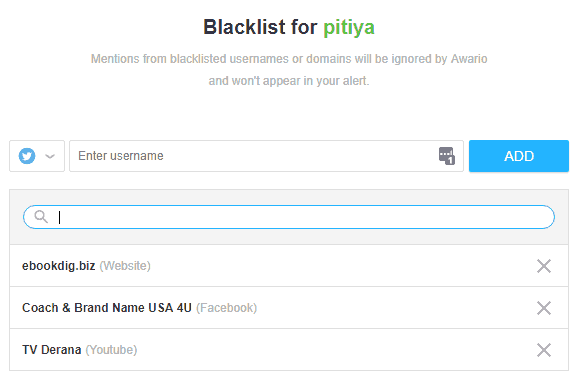Click the (Youtube) source label

pyautogui.click(x=111, y=350)
